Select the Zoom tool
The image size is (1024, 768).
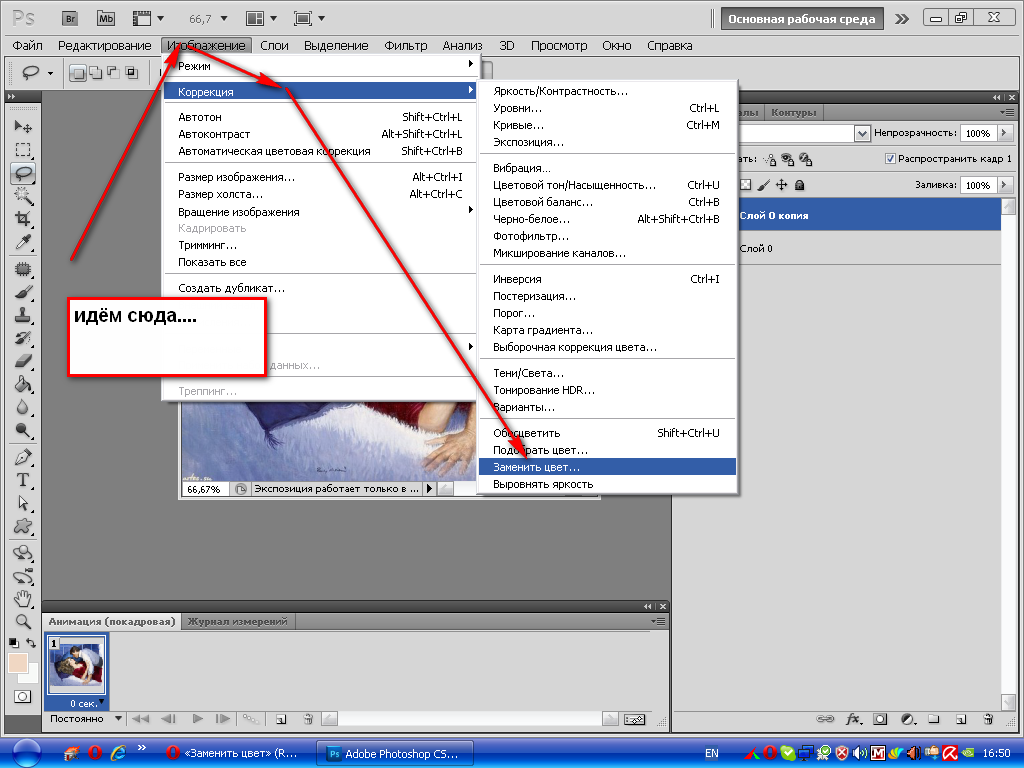[x=24, y=621]
